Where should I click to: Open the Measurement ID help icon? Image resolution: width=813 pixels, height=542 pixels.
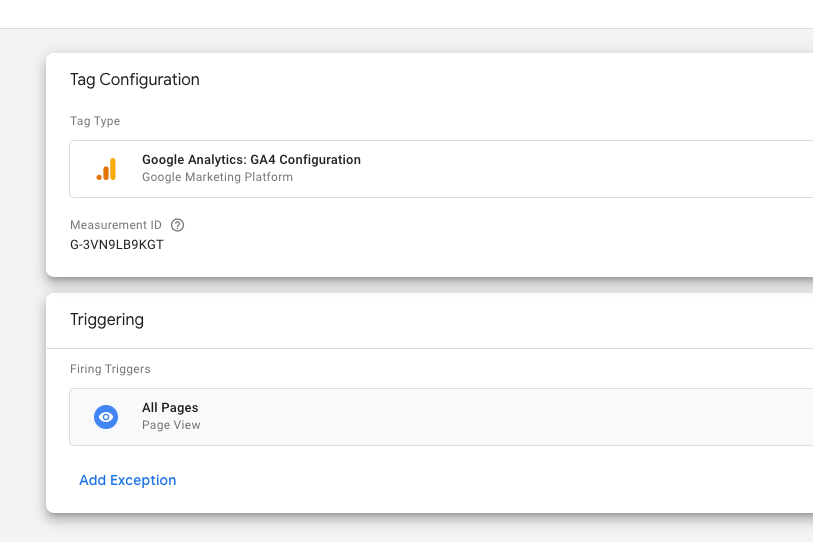pyautogui.click(x=177, y=225)
